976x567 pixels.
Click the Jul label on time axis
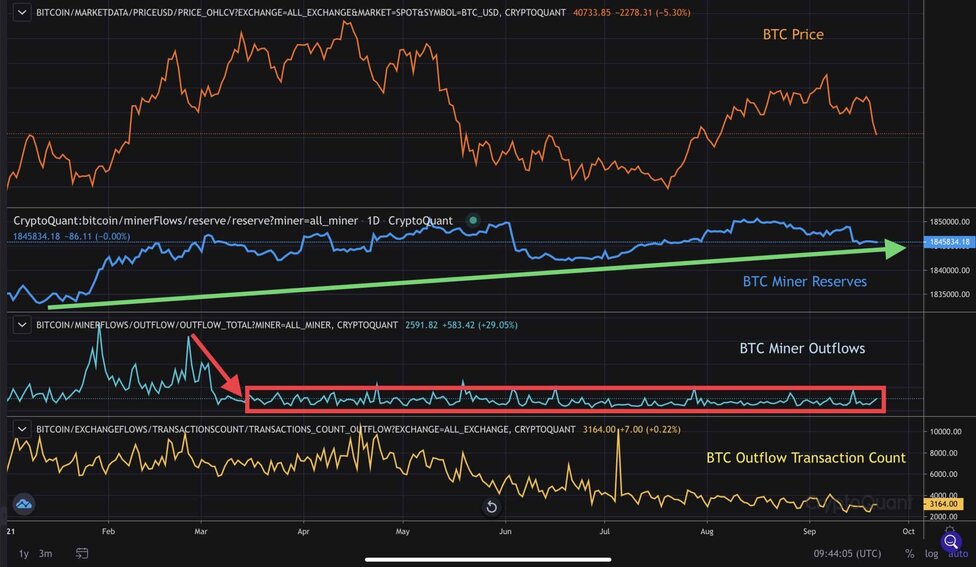(x=604, y=532)
